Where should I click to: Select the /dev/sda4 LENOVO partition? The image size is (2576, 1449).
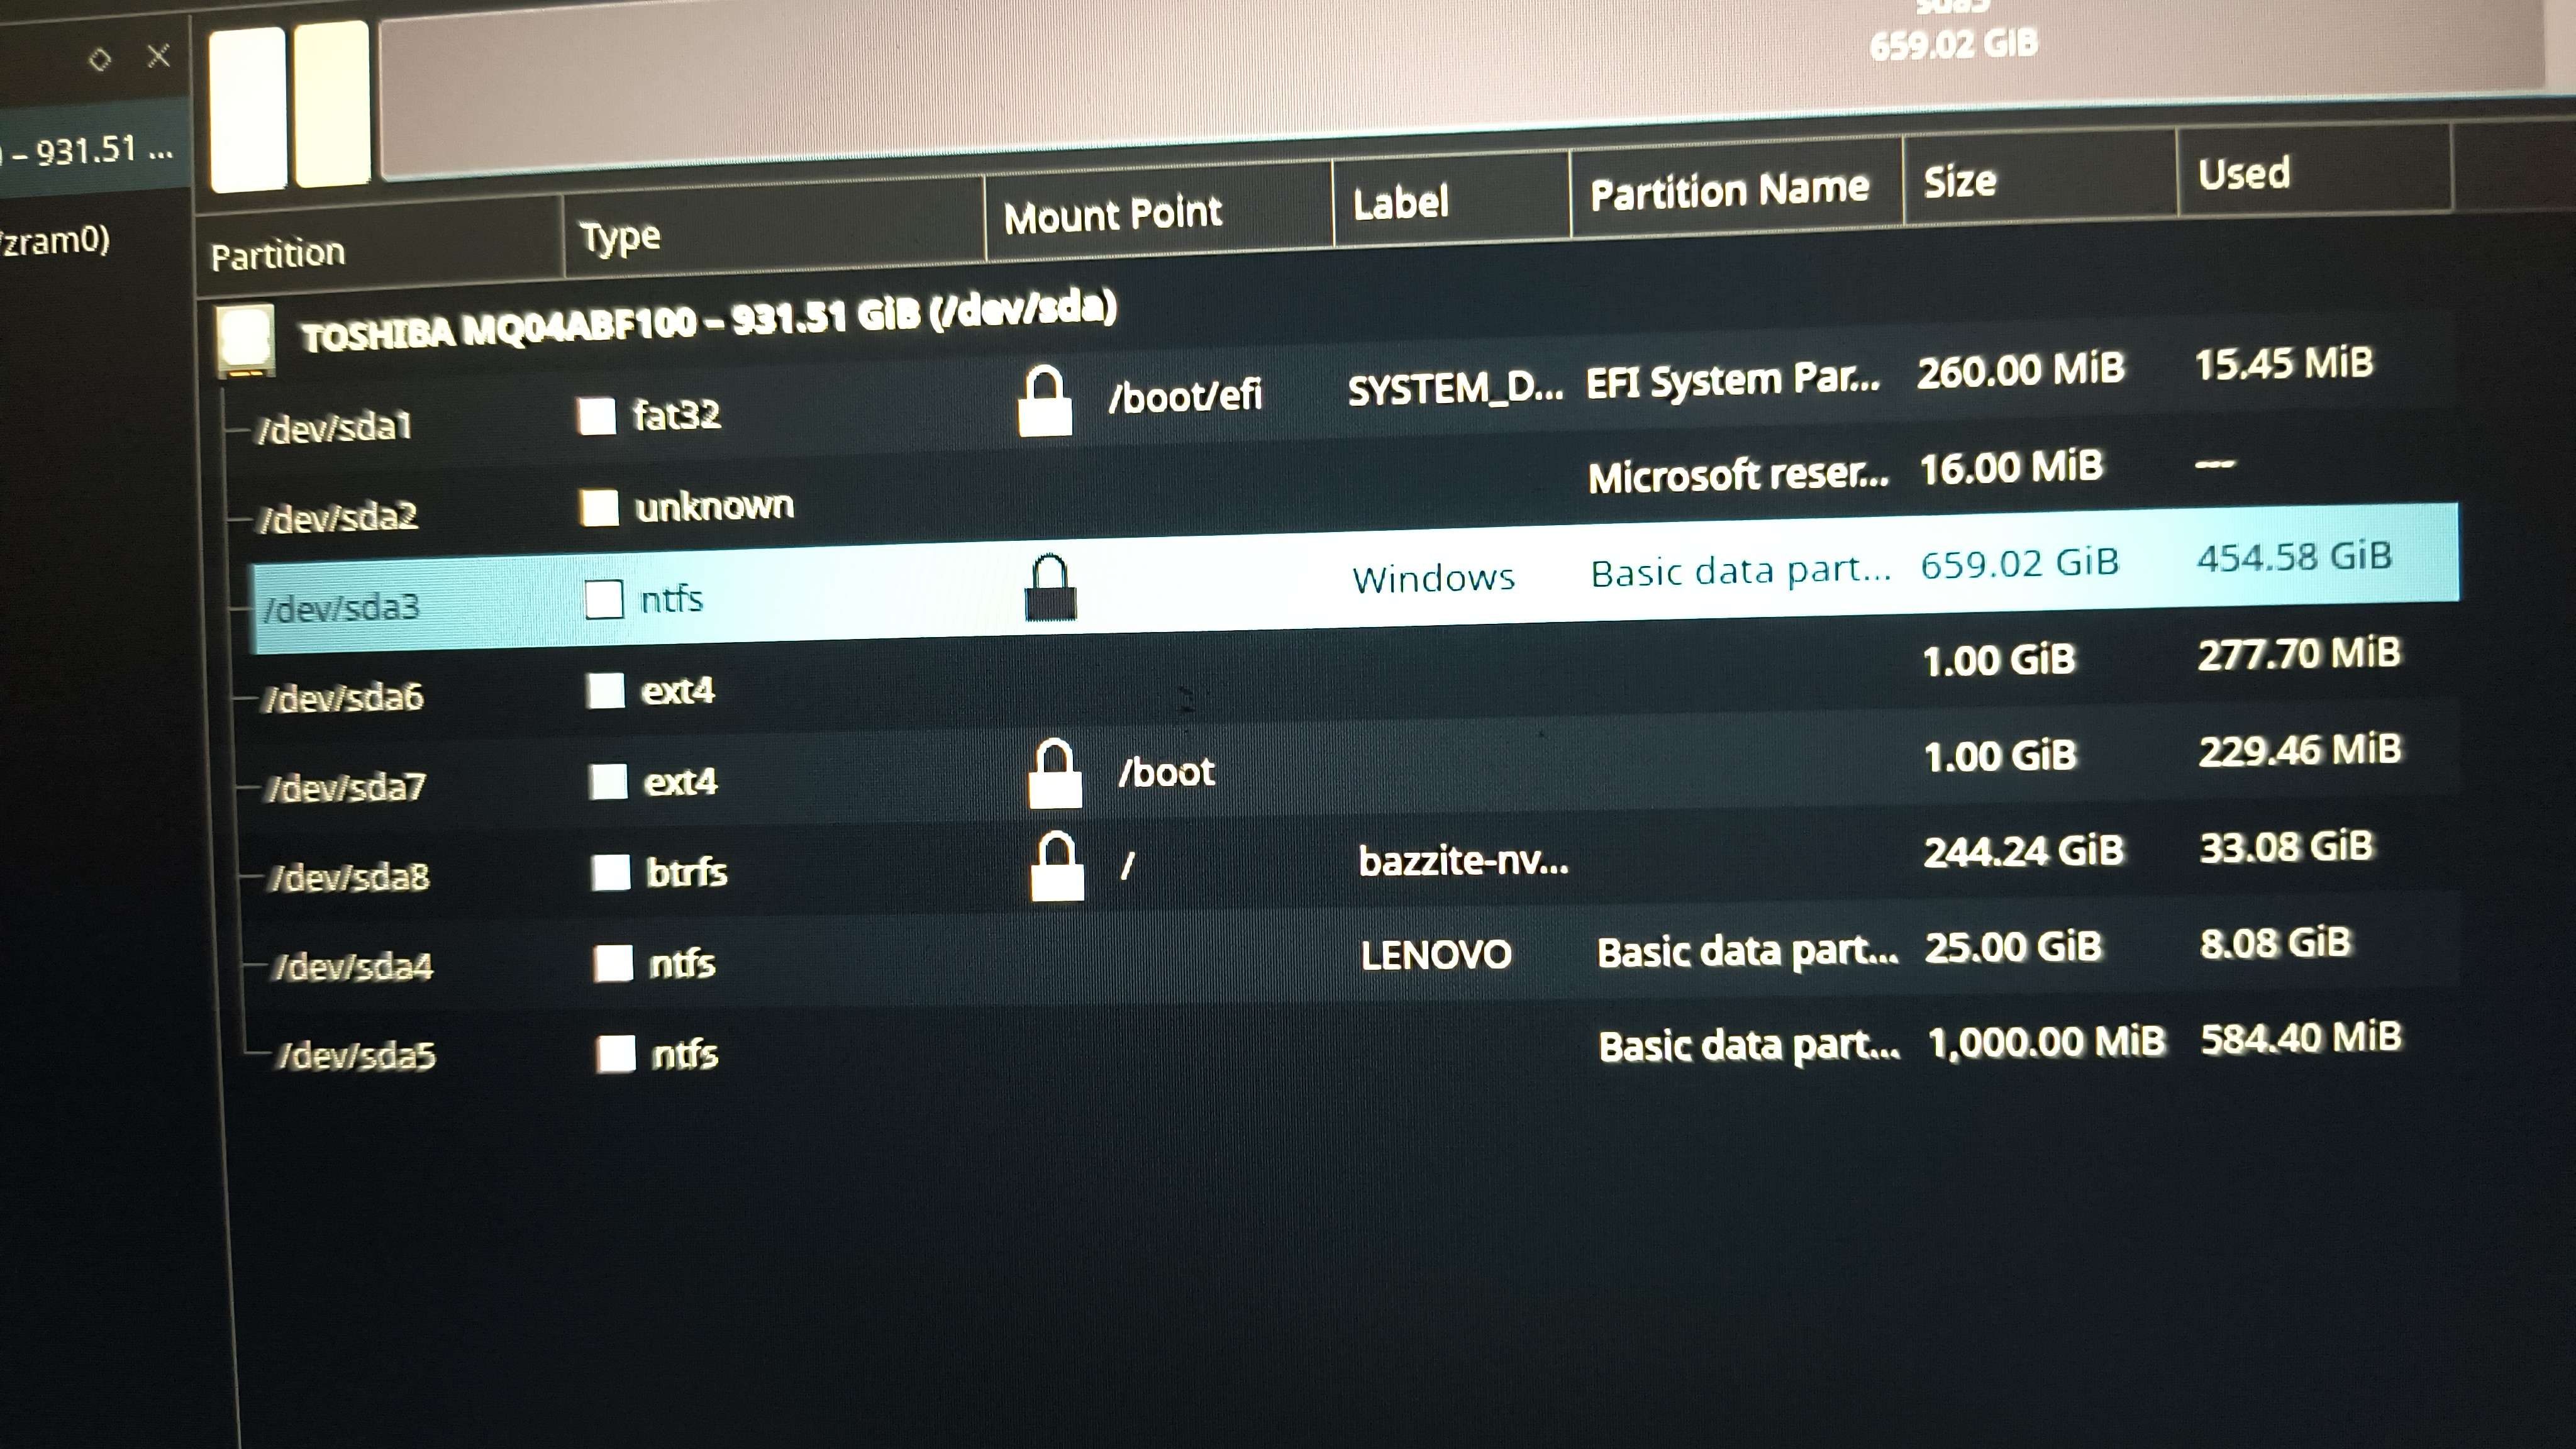(353, 967)
